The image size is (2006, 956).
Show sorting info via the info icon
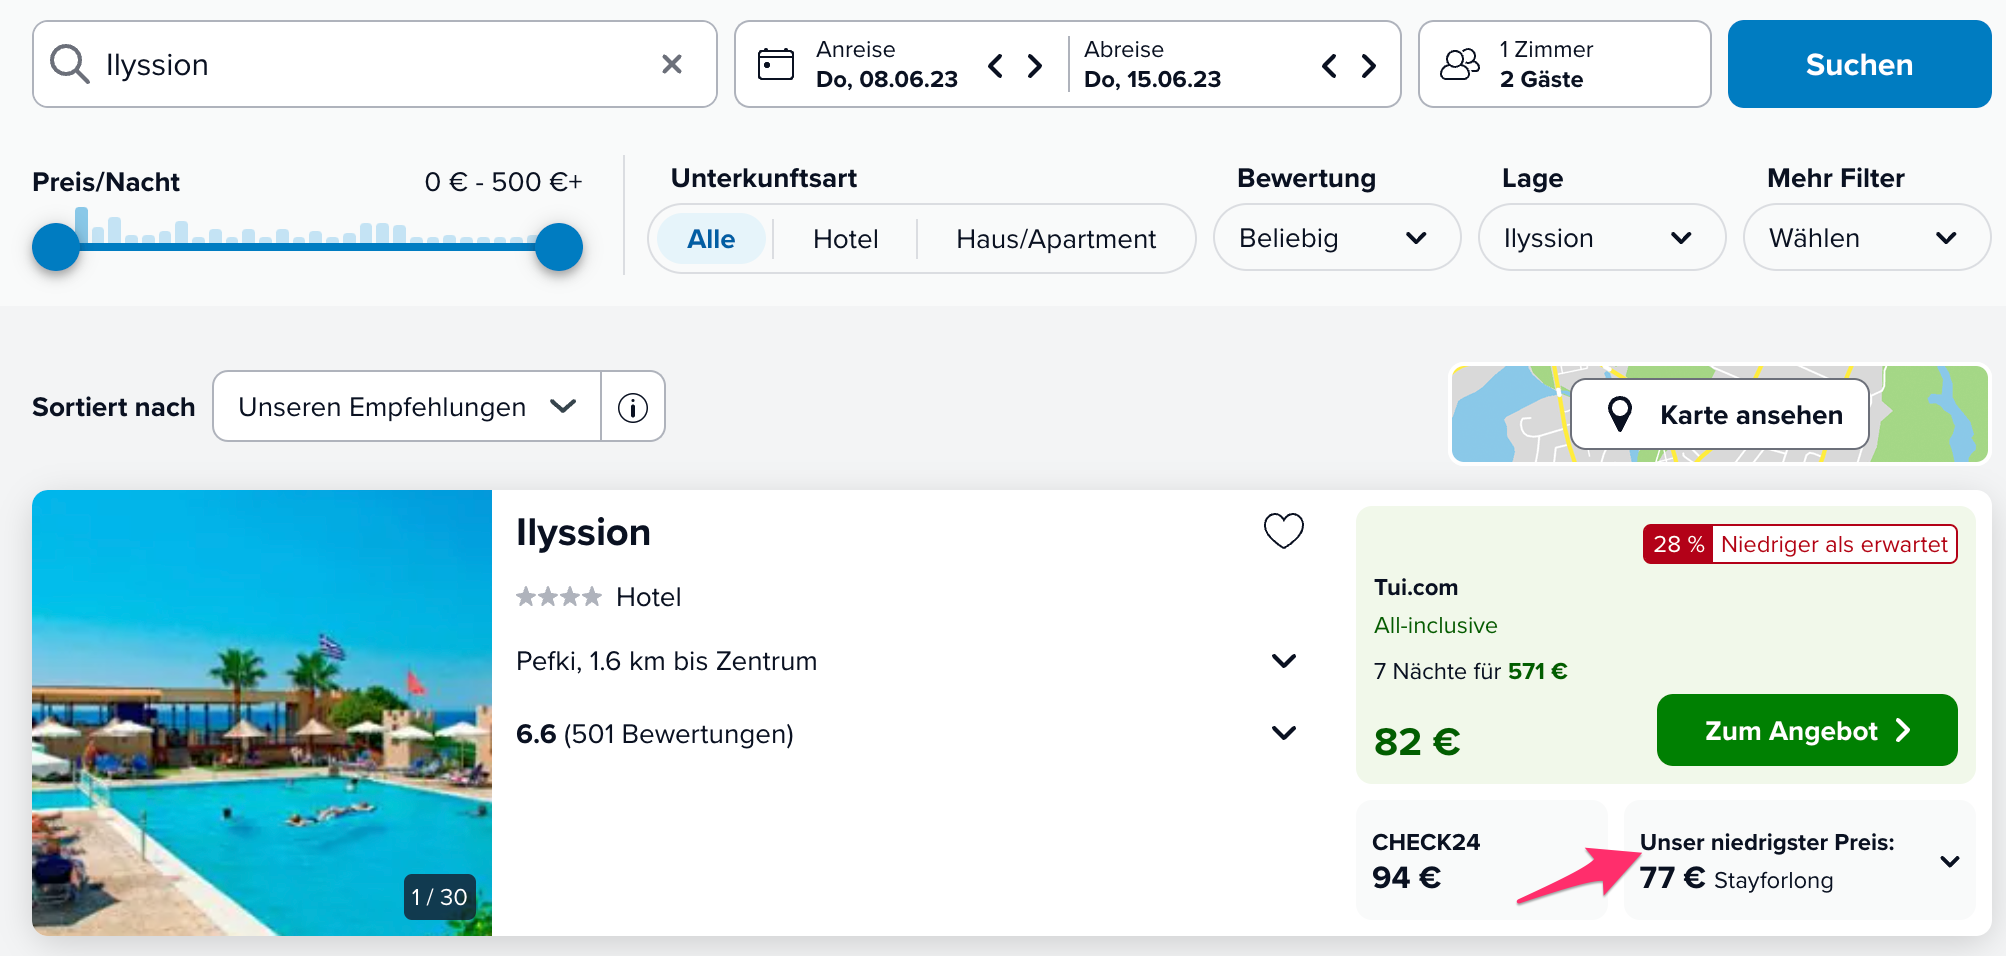(633, 407)
